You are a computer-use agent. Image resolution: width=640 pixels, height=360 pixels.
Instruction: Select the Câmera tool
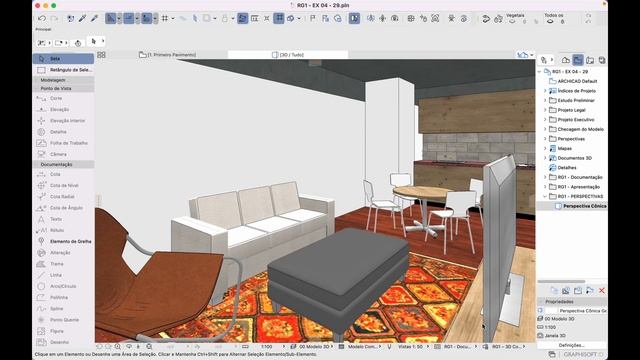(63, 154)
